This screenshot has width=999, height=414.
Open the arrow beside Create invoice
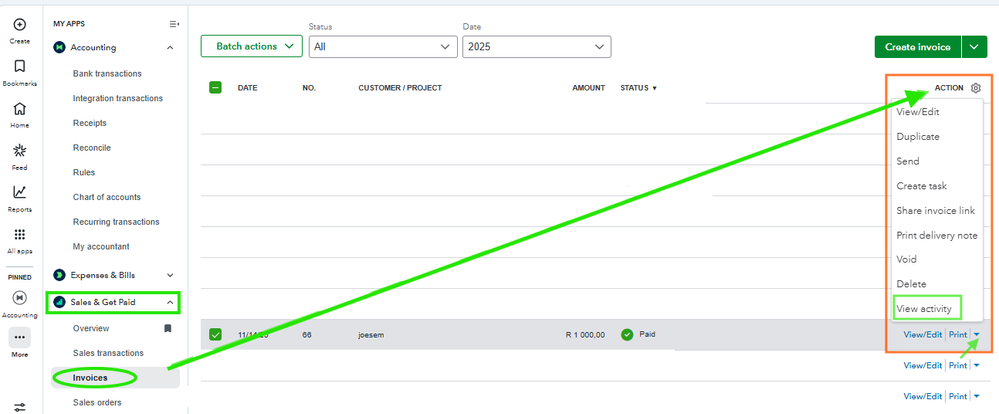[x=974, y=47]
